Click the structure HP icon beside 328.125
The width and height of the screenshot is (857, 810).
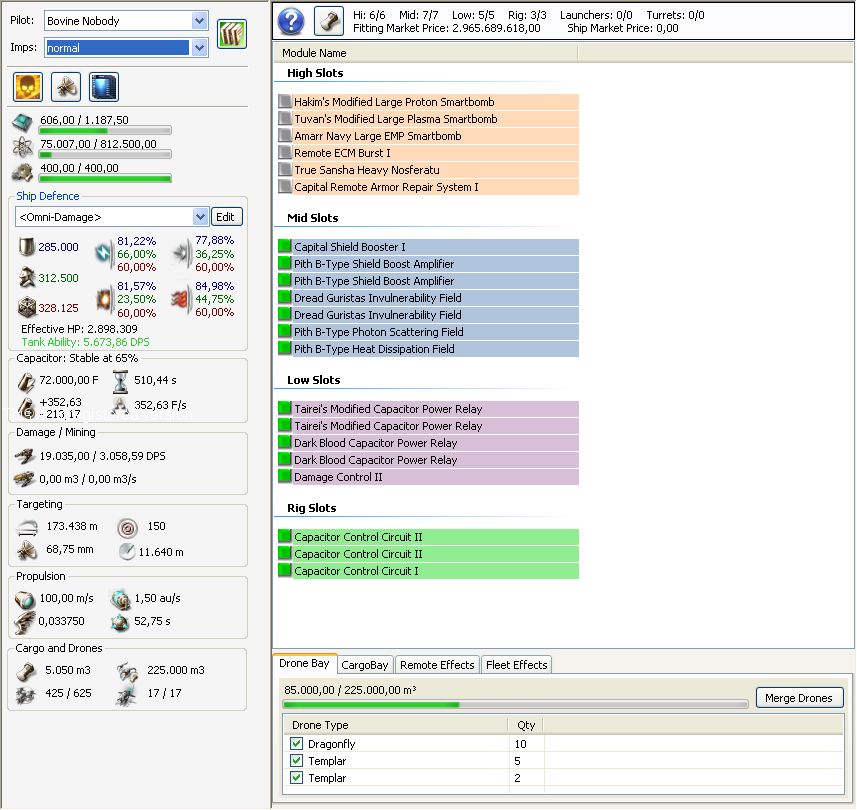[26, 307]
